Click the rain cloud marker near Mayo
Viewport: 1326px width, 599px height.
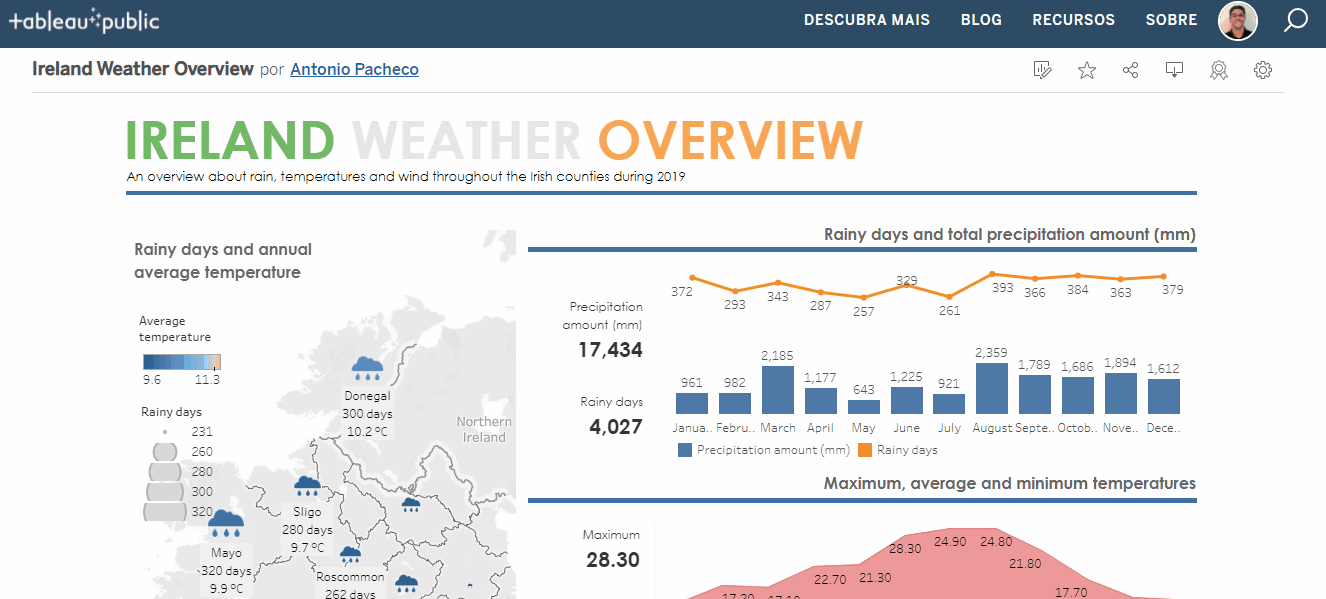point(227,523)
